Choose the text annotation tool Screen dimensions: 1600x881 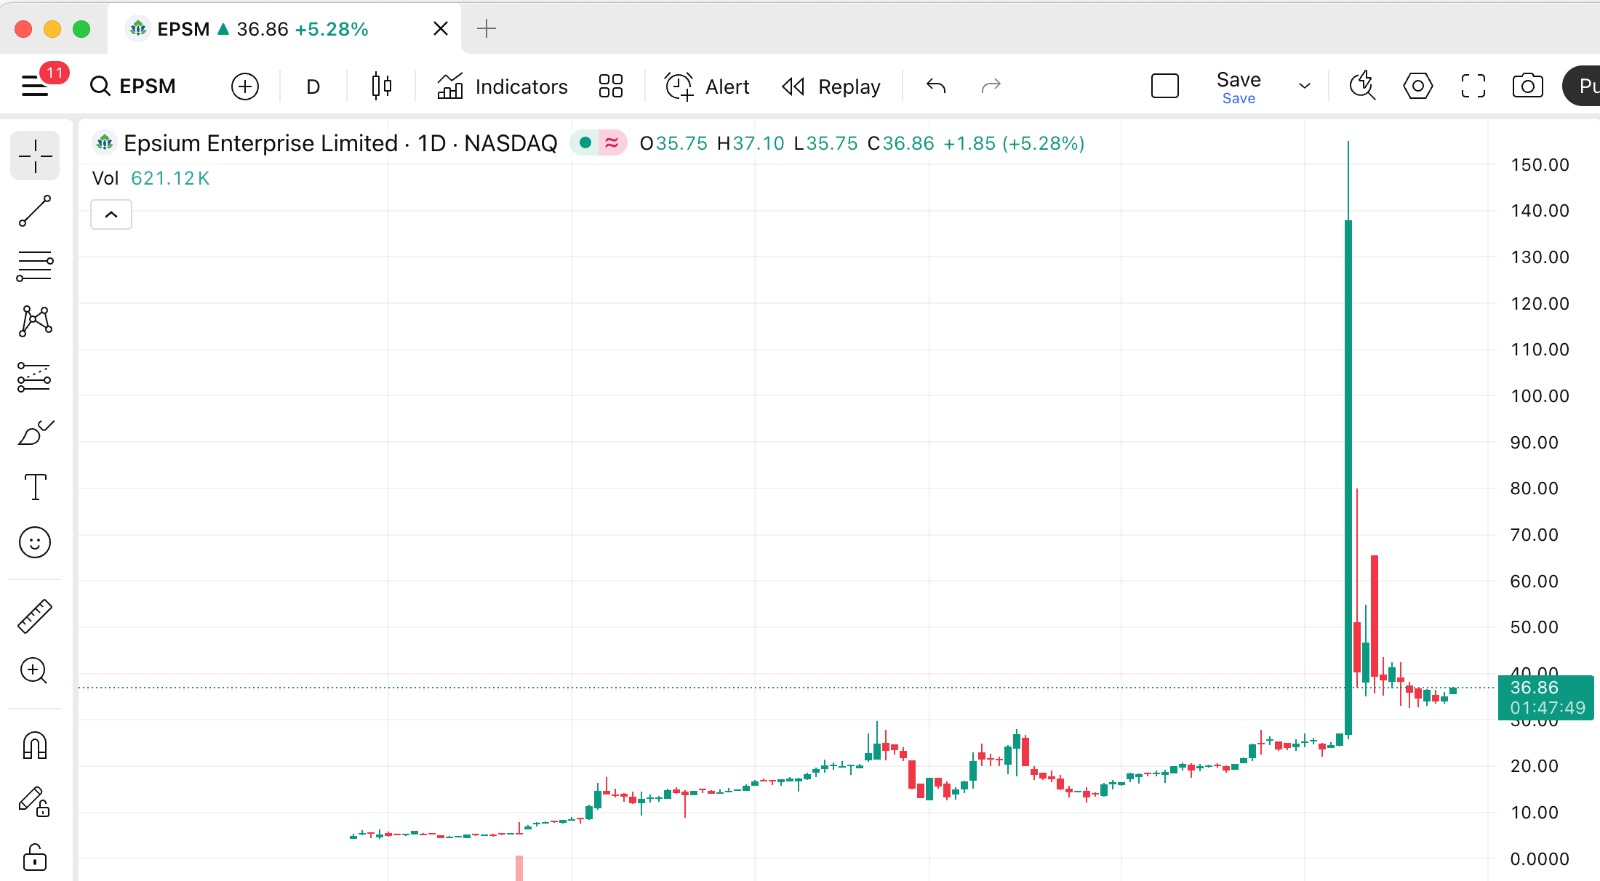35,487
